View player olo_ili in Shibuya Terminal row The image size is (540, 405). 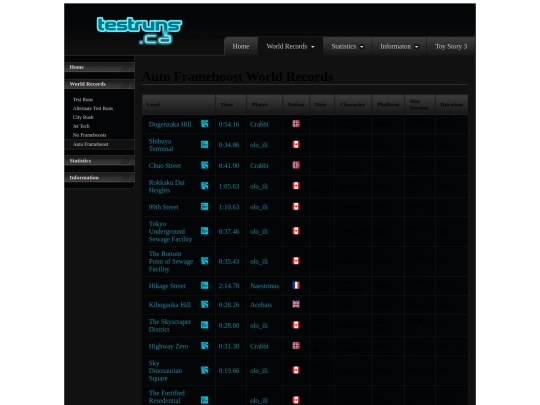pyautogui.click(x=259, y=145)
